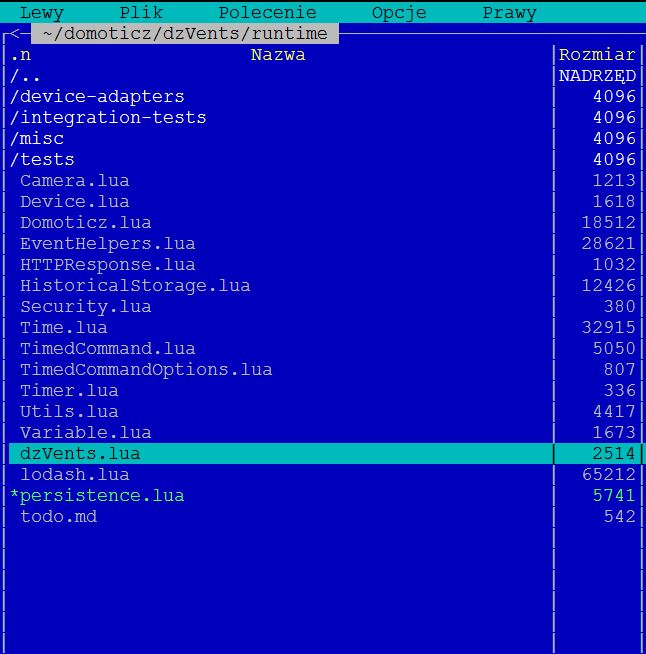Image resolution: width=646 pixels, height=654 pixels.
Task: Open the Polecenie menu
Action: tap(268, 13)
